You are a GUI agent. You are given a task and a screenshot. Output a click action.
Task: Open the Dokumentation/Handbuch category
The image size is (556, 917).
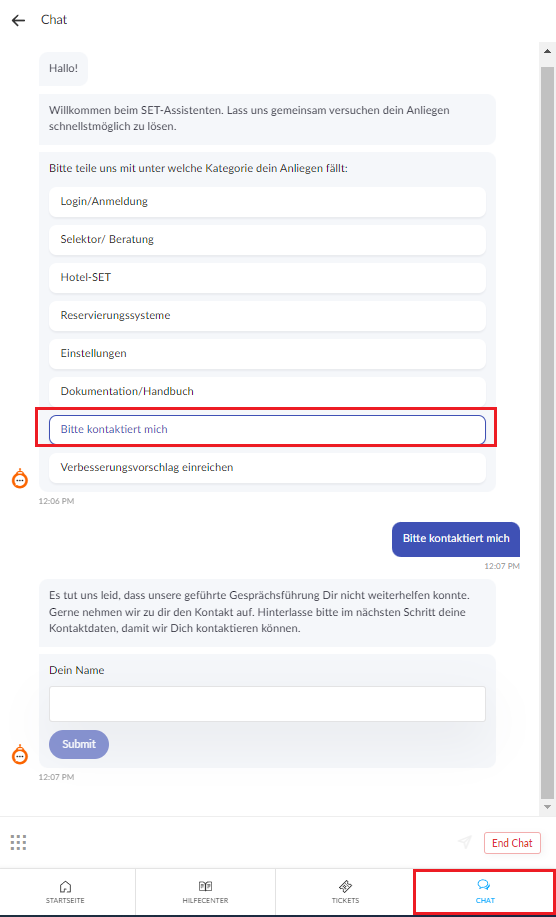pos(267,392)
